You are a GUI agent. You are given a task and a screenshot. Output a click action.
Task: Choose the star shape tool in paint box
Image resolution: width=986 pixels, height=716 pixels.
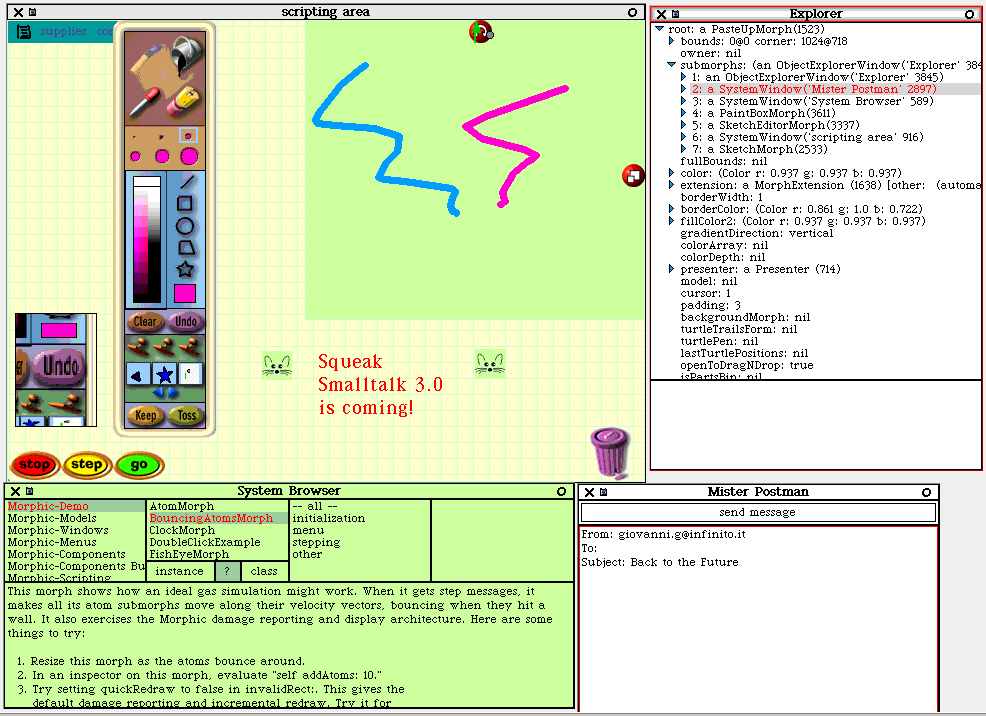point(185,270)
